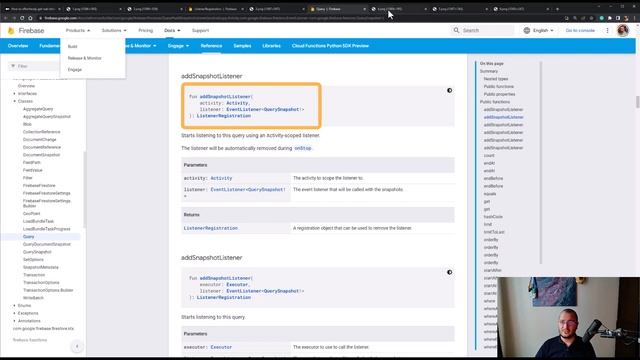
Task: Open the three-dot menu beside Go to console
Action: (607, 30)
